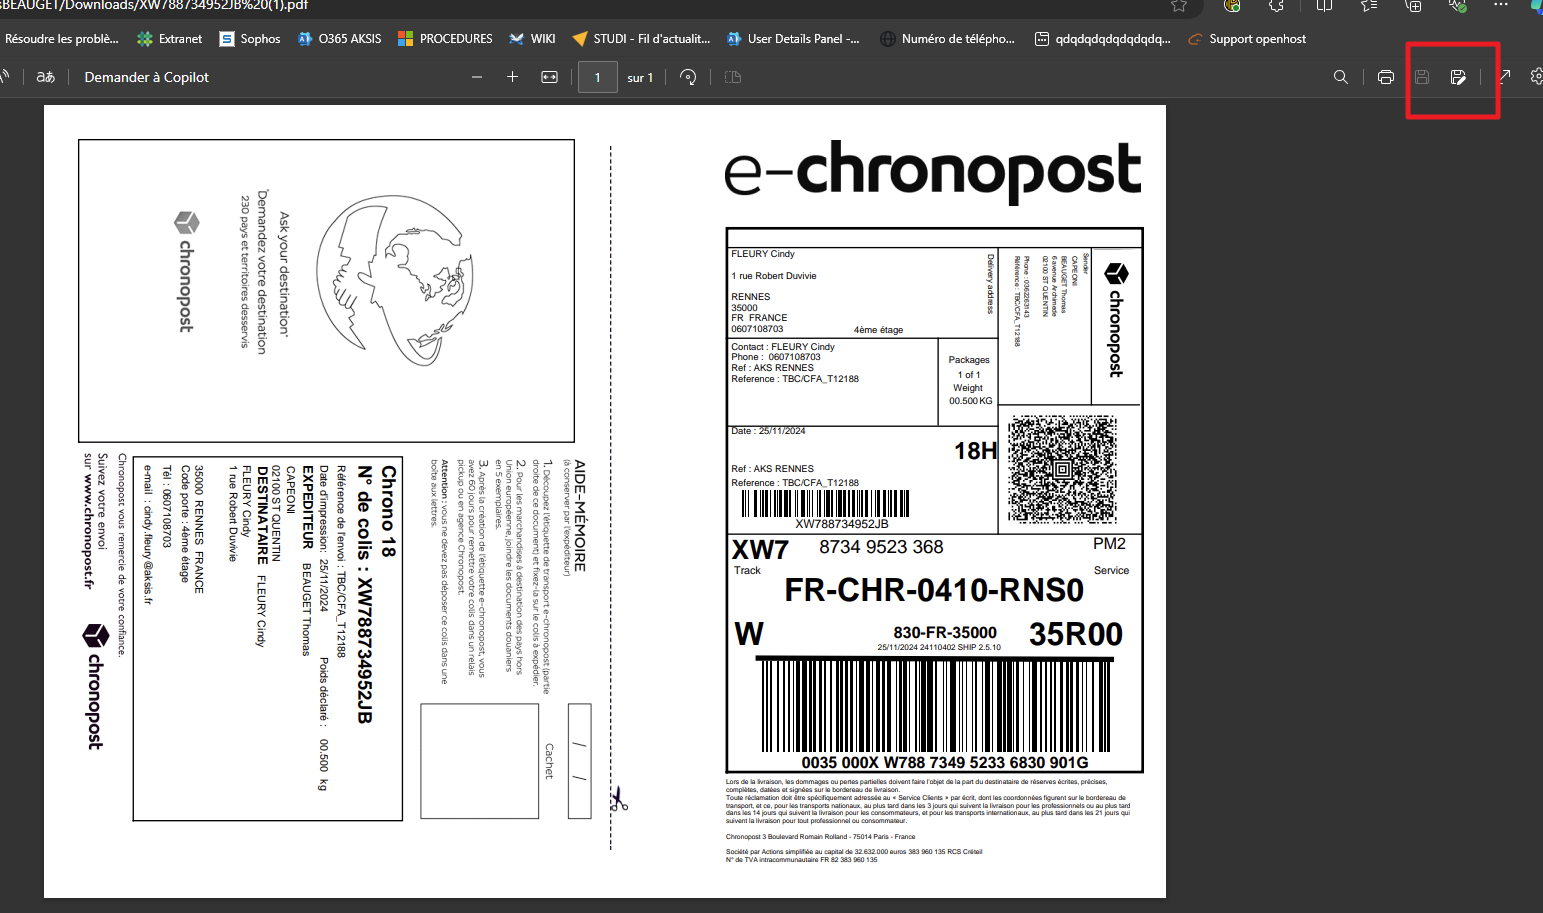The width and height of the screenshot is (1543, 913).
Task: Open the split screen feature
Action: [1324, 5]
